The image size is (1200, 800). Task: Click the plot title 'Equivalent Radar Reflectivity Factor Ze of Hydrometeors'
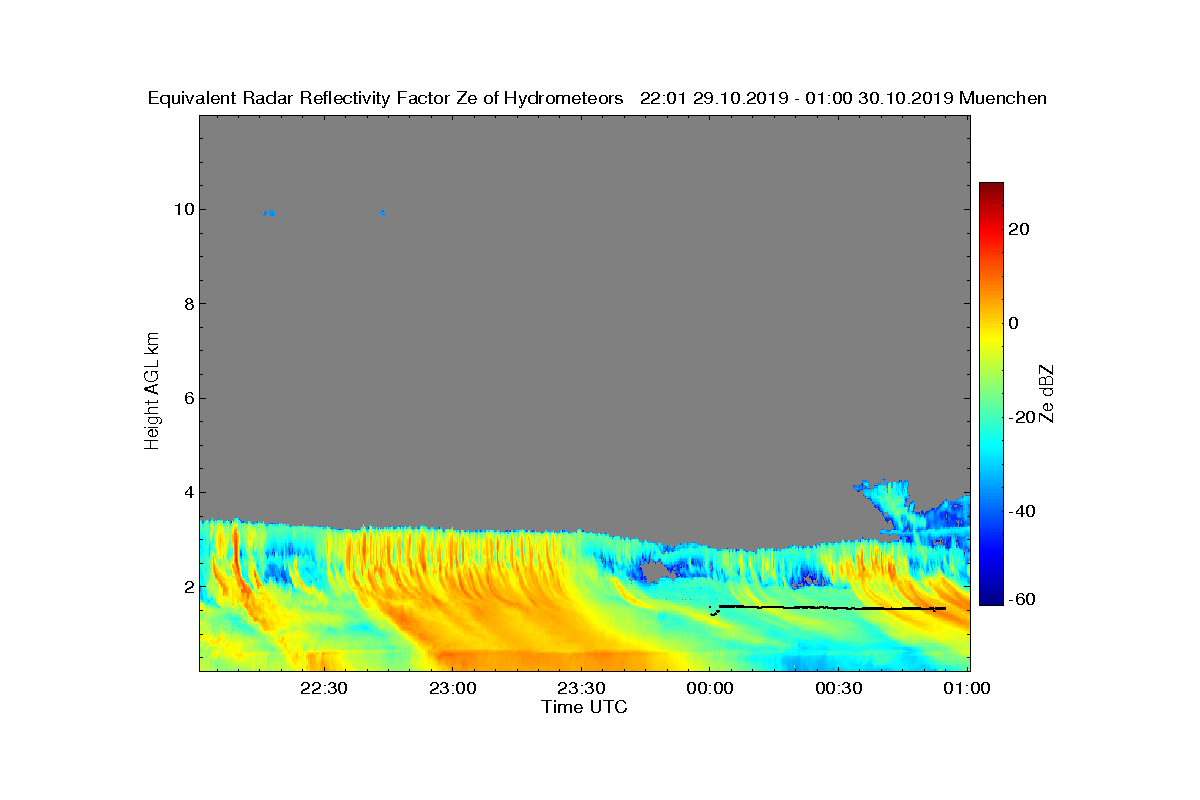[x=386, y=99]
